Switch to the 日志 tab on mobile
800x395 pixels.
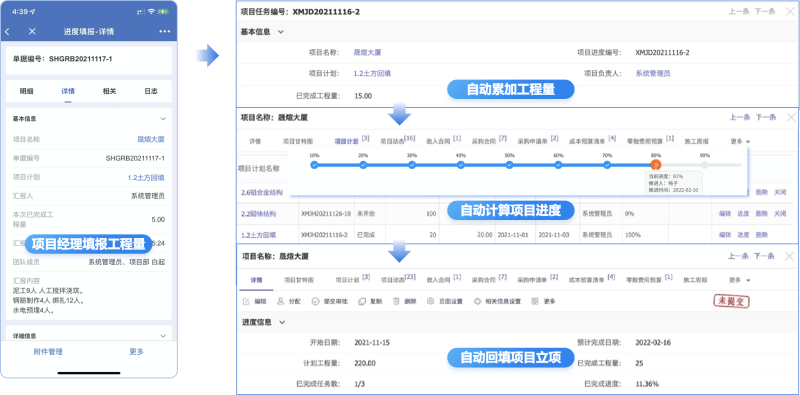coord(151,91)
